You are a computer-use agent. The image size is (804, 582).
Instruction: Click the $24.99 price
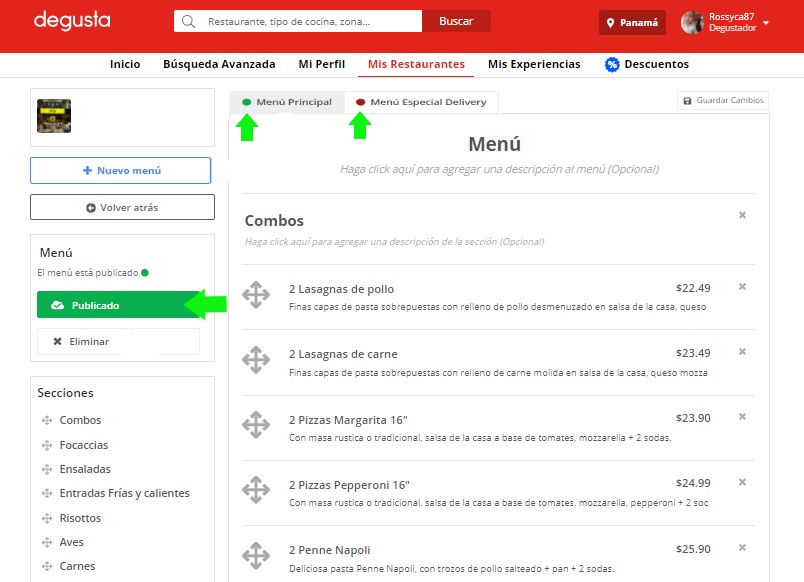pos(693,483)
